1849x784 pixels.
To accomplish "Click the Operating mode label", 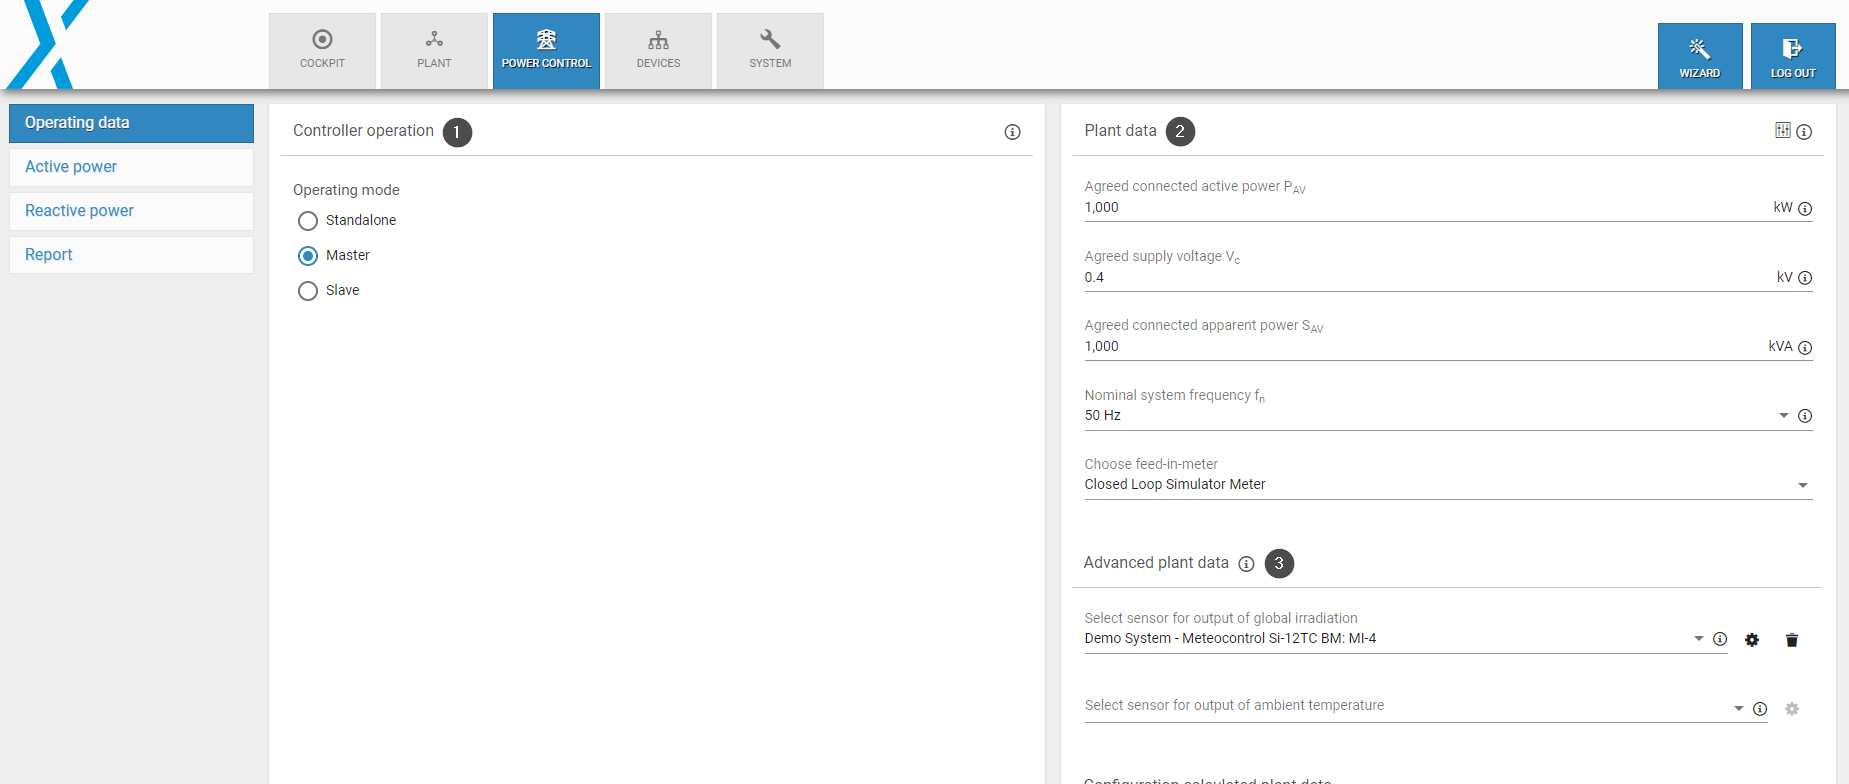I will [346, 190].
